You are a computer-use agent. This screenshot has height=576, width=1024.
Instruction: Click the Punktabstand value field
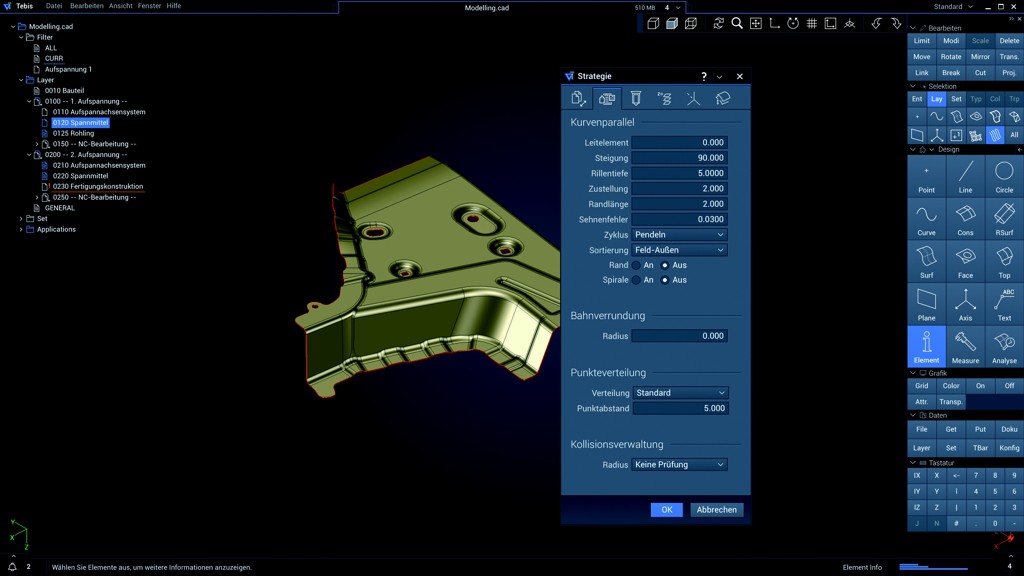point(680,409)
